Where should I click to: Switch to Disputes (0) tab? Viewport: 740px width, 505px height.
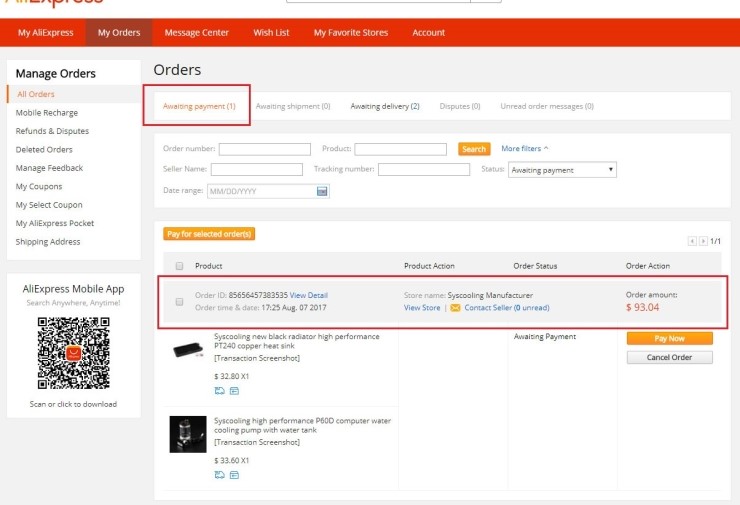click(460, 106)
